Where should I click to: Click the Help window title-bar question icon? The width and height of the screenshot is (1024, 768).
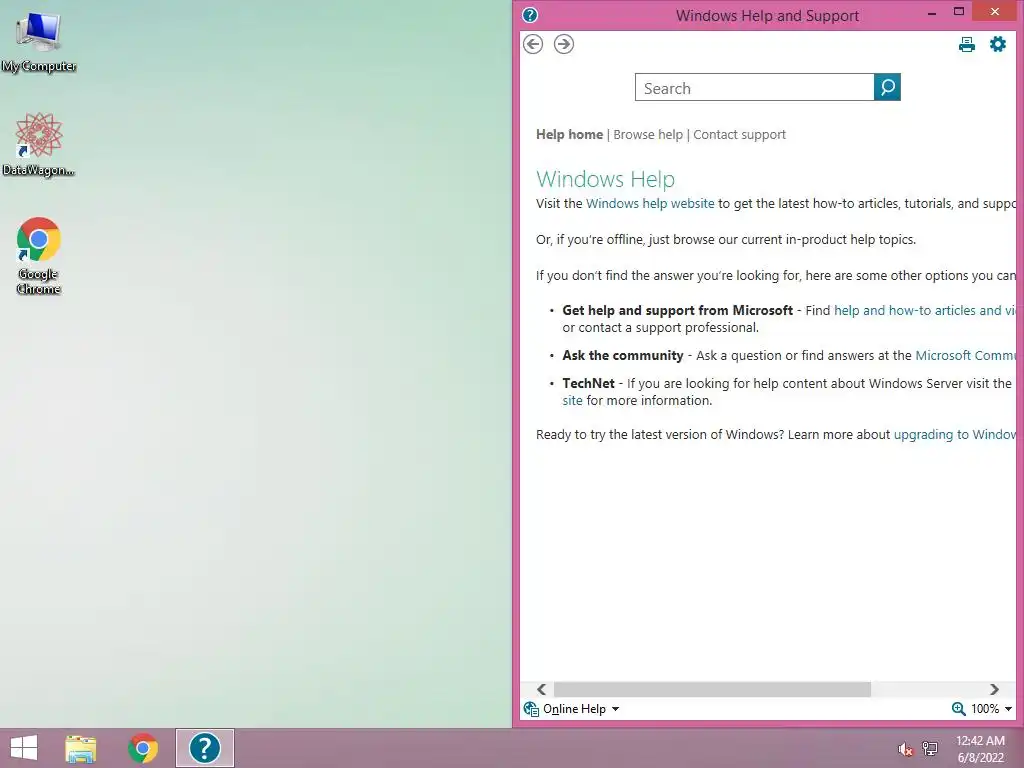530,15
